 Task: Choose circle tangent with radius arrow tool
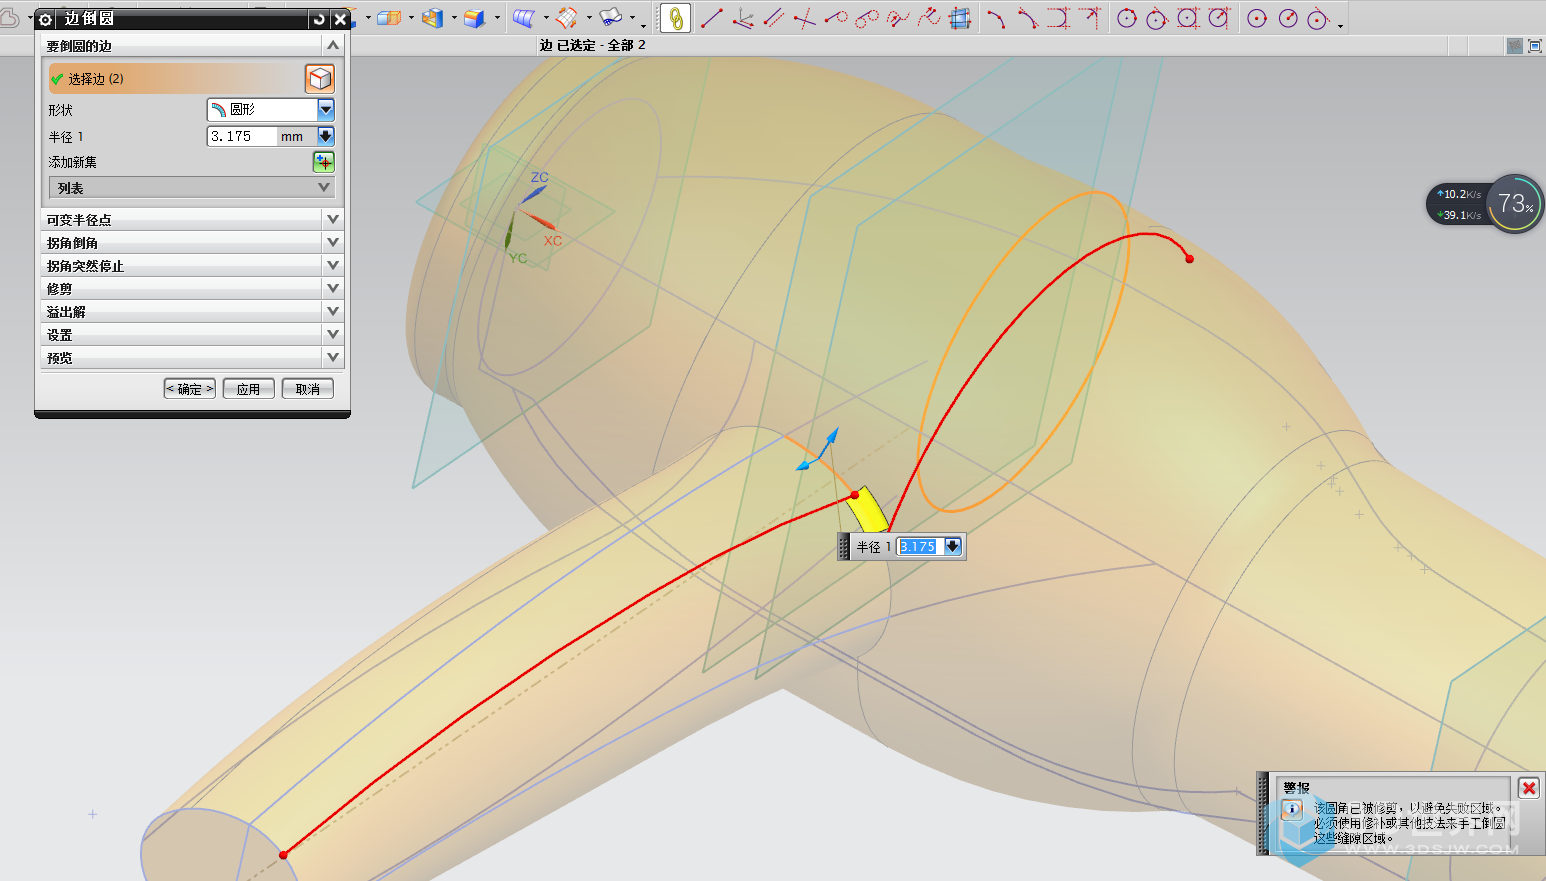point(1219,18)
